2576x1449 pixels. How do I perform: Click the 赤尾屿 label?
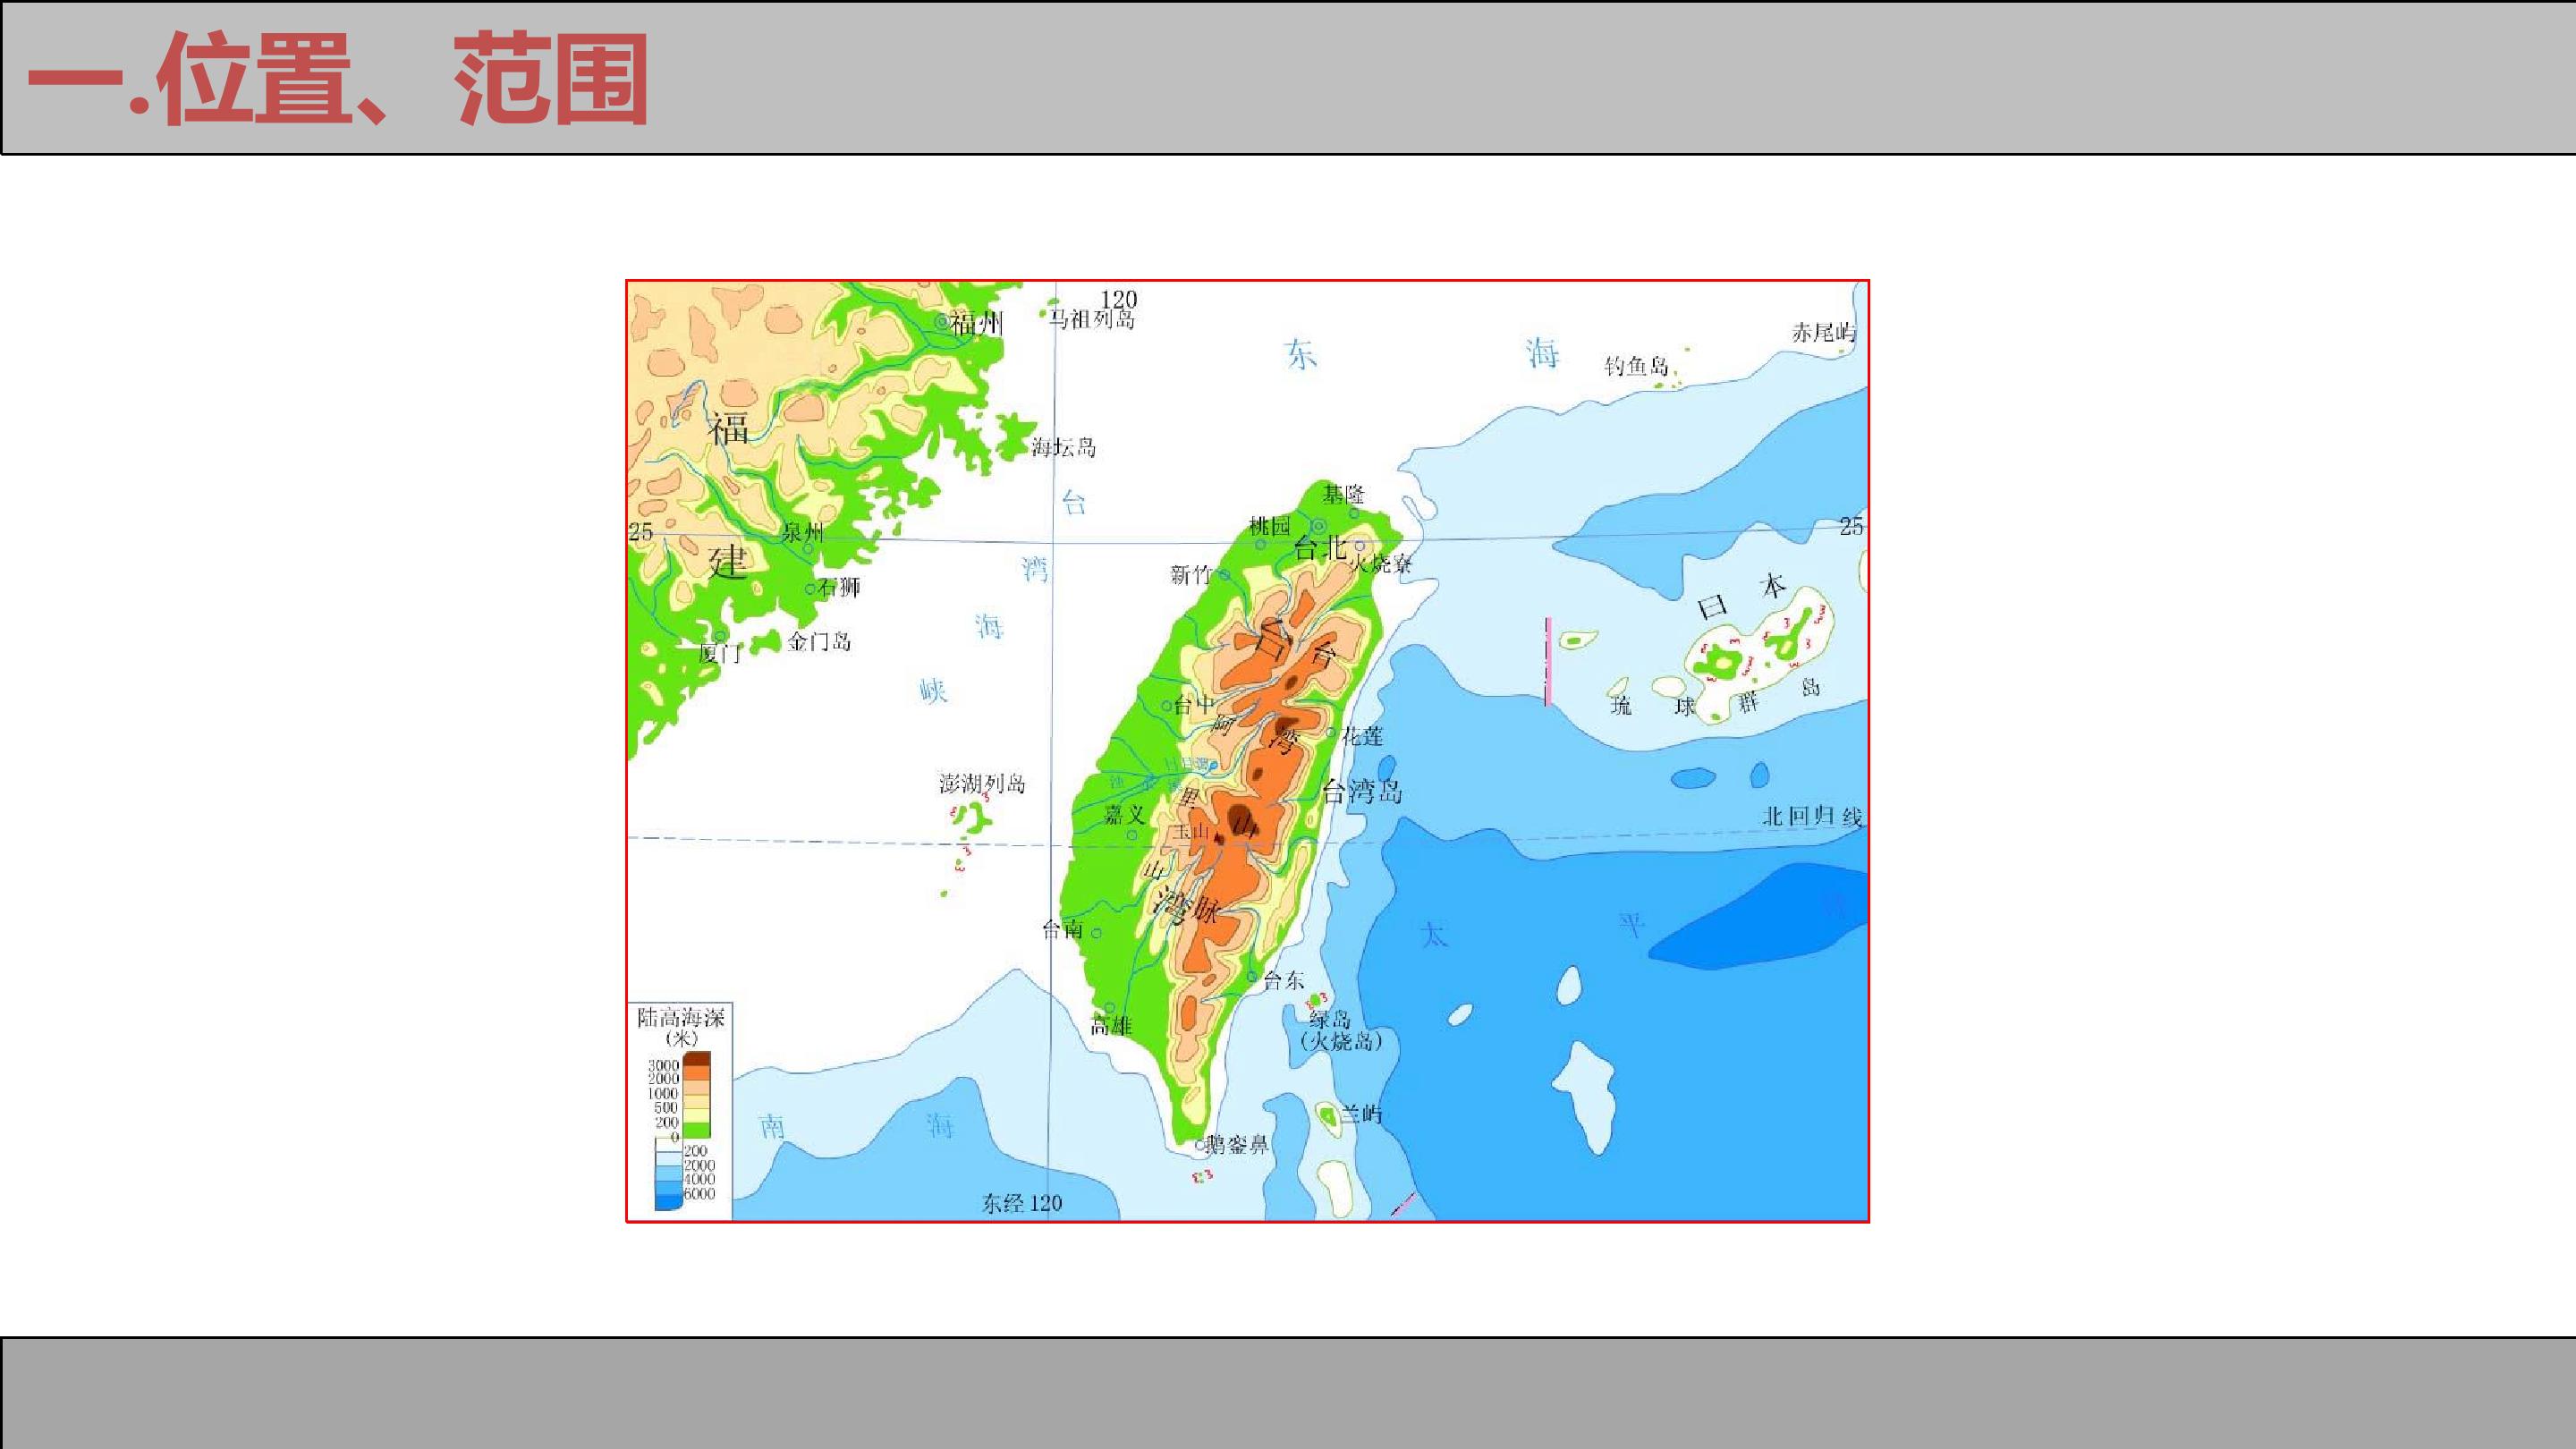point(1824,332)
